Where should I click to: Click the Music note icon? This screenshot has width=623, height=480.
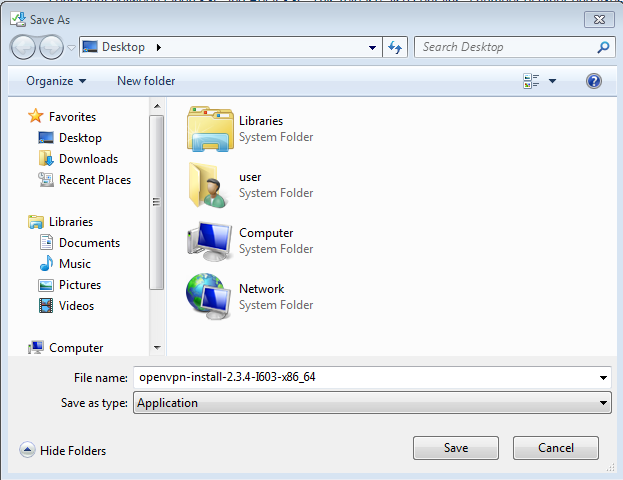46,263
